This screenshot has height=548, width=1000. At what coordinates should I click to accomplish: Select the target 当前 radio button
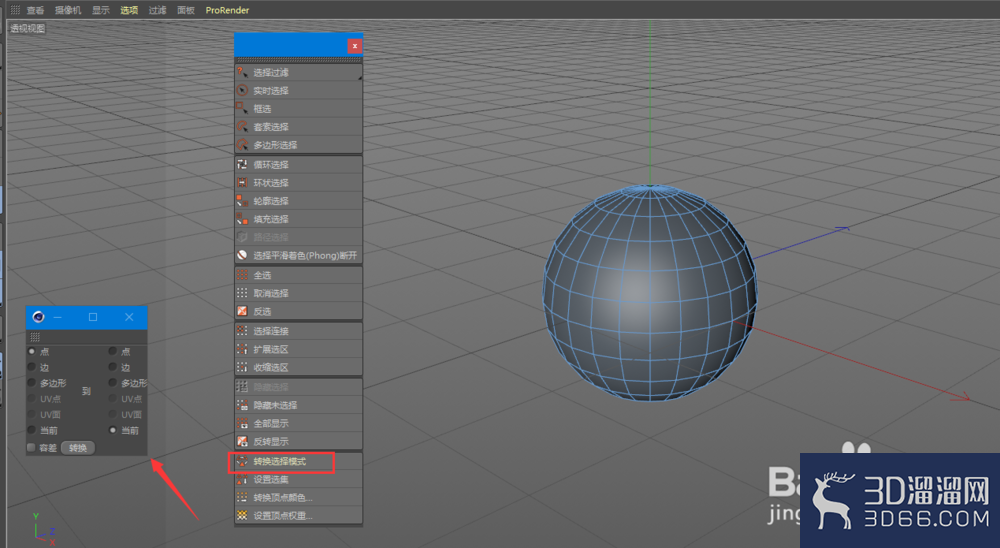point(113,430)
